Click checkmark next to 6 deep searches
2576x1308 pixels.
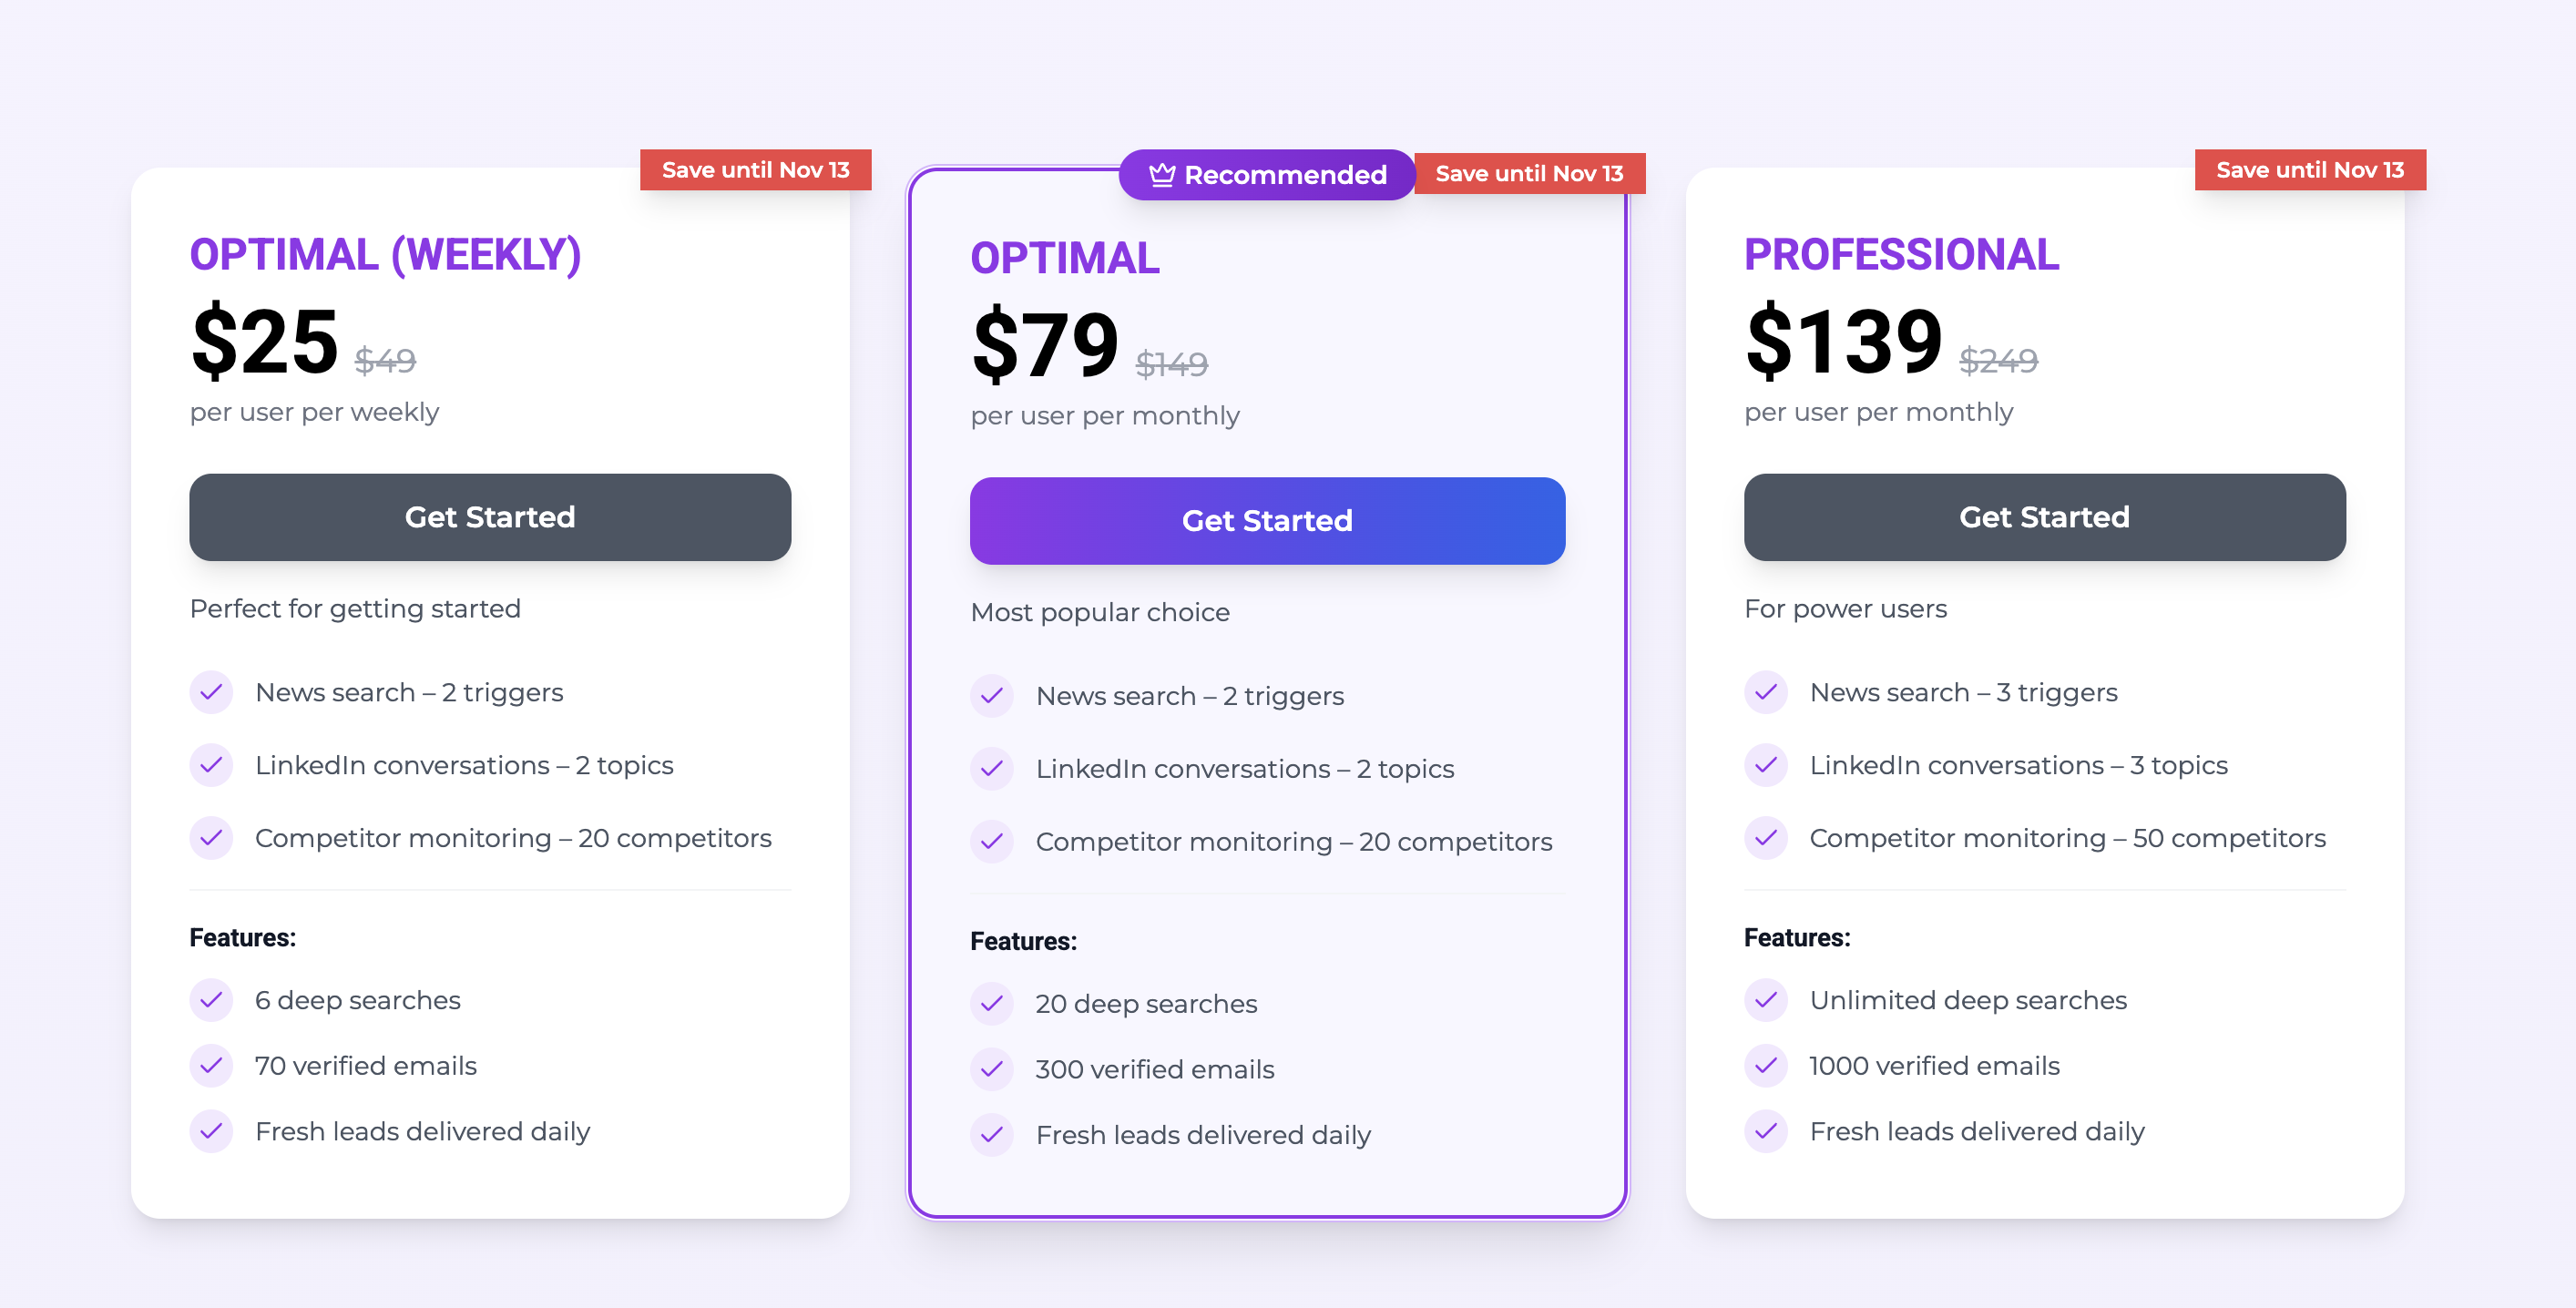coord(211,1000)
